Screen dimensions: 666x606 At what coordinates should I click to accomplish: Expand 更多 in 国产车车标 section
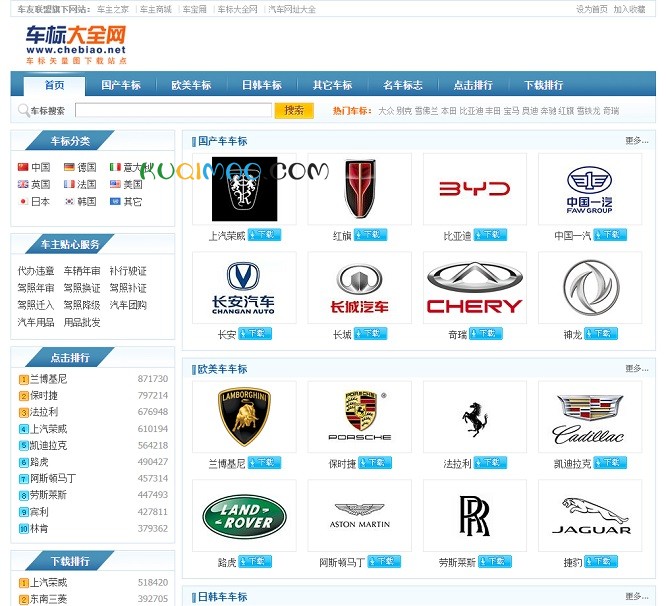[x=637, y=141]
